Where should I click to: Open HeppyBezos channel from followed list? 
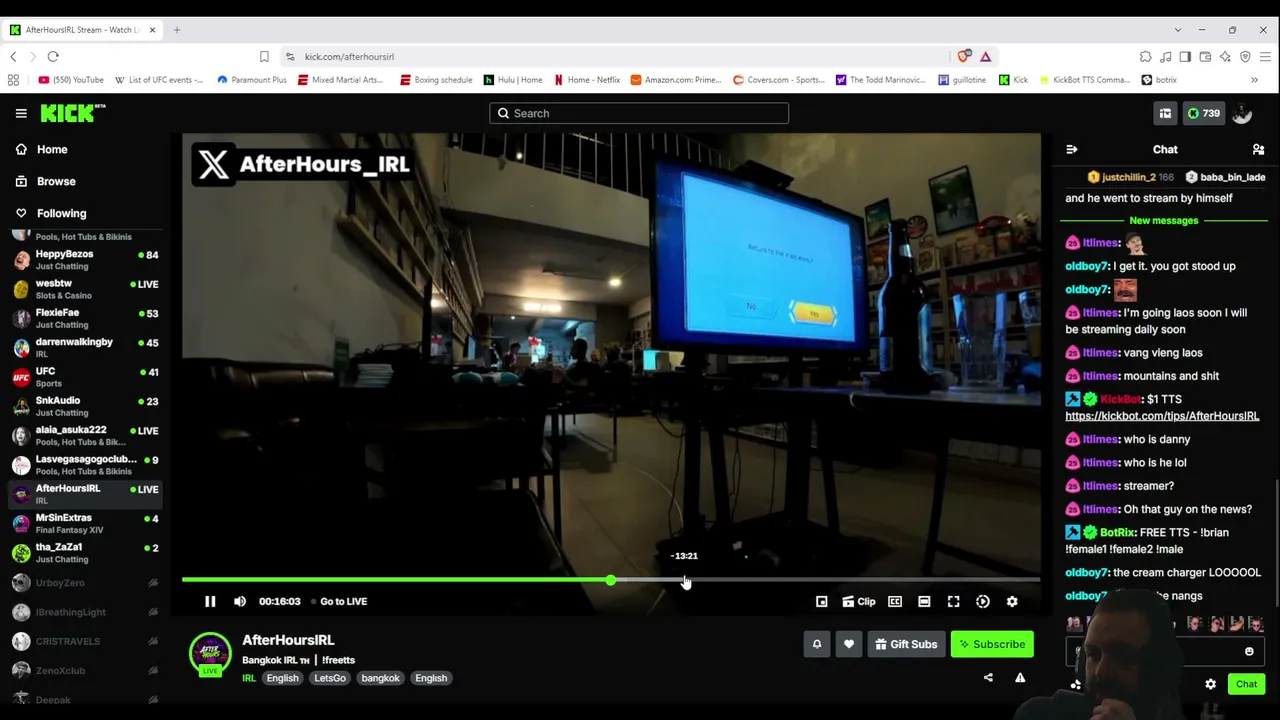click(x=84, y=259)
